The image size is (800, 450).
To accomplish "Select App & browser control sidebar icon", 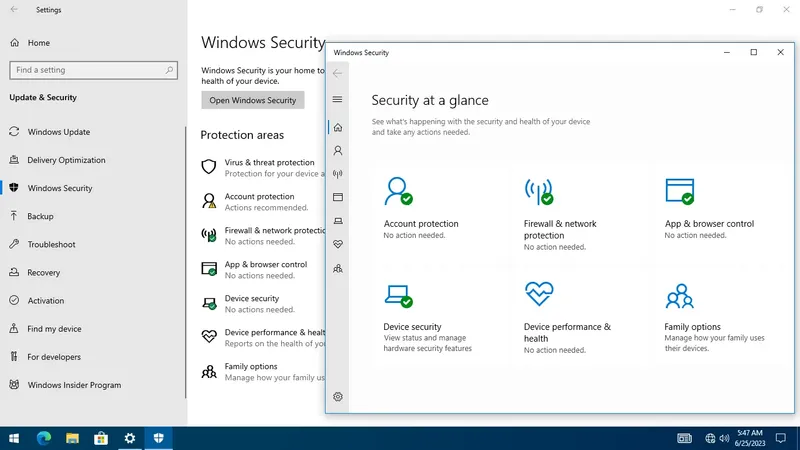I will 338,197.
